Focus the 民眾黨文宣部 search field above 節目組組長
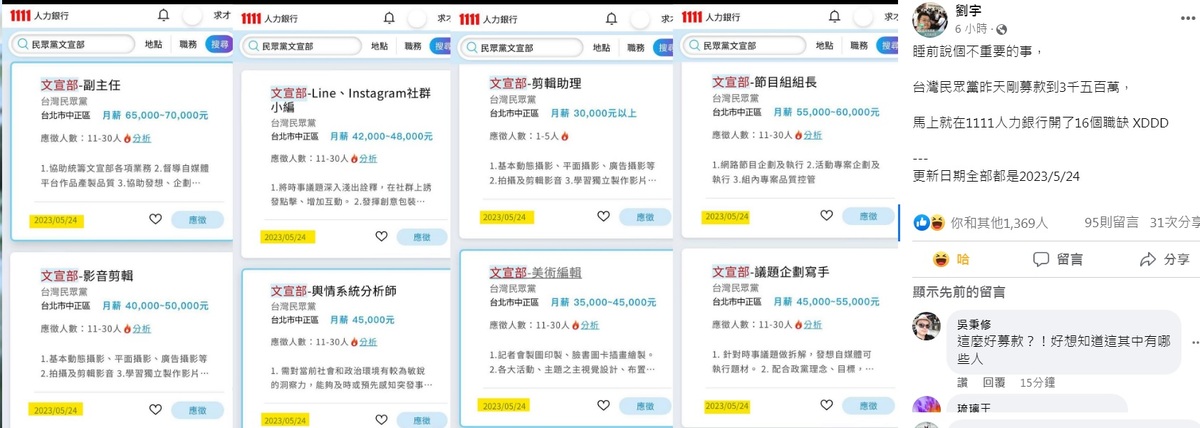This screenshot has height=428, width=1200. pos(744,47)
